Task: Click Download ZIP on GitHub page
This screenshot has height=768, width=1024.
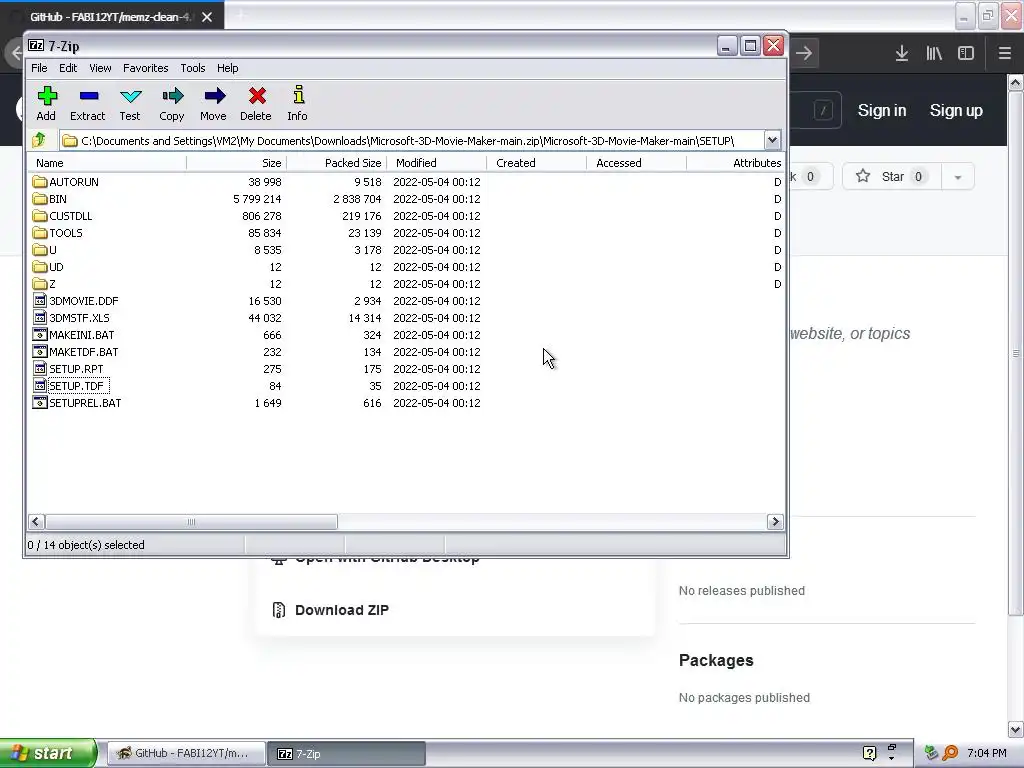Action: 342,610
